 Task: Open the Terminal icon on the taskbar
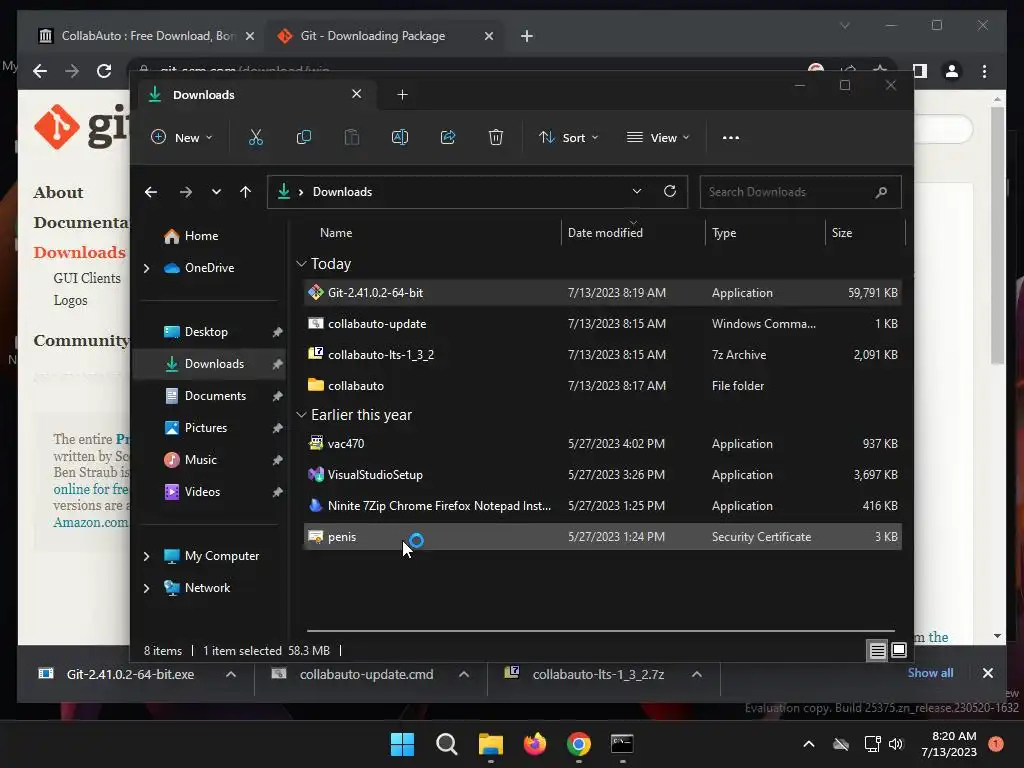(x=622, y=744)
